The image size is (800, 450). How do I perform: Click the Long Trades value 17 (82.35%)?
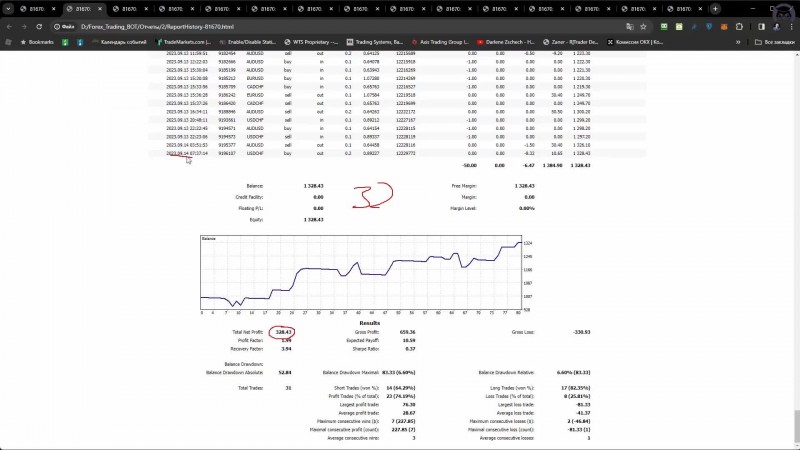pos(576,388)
